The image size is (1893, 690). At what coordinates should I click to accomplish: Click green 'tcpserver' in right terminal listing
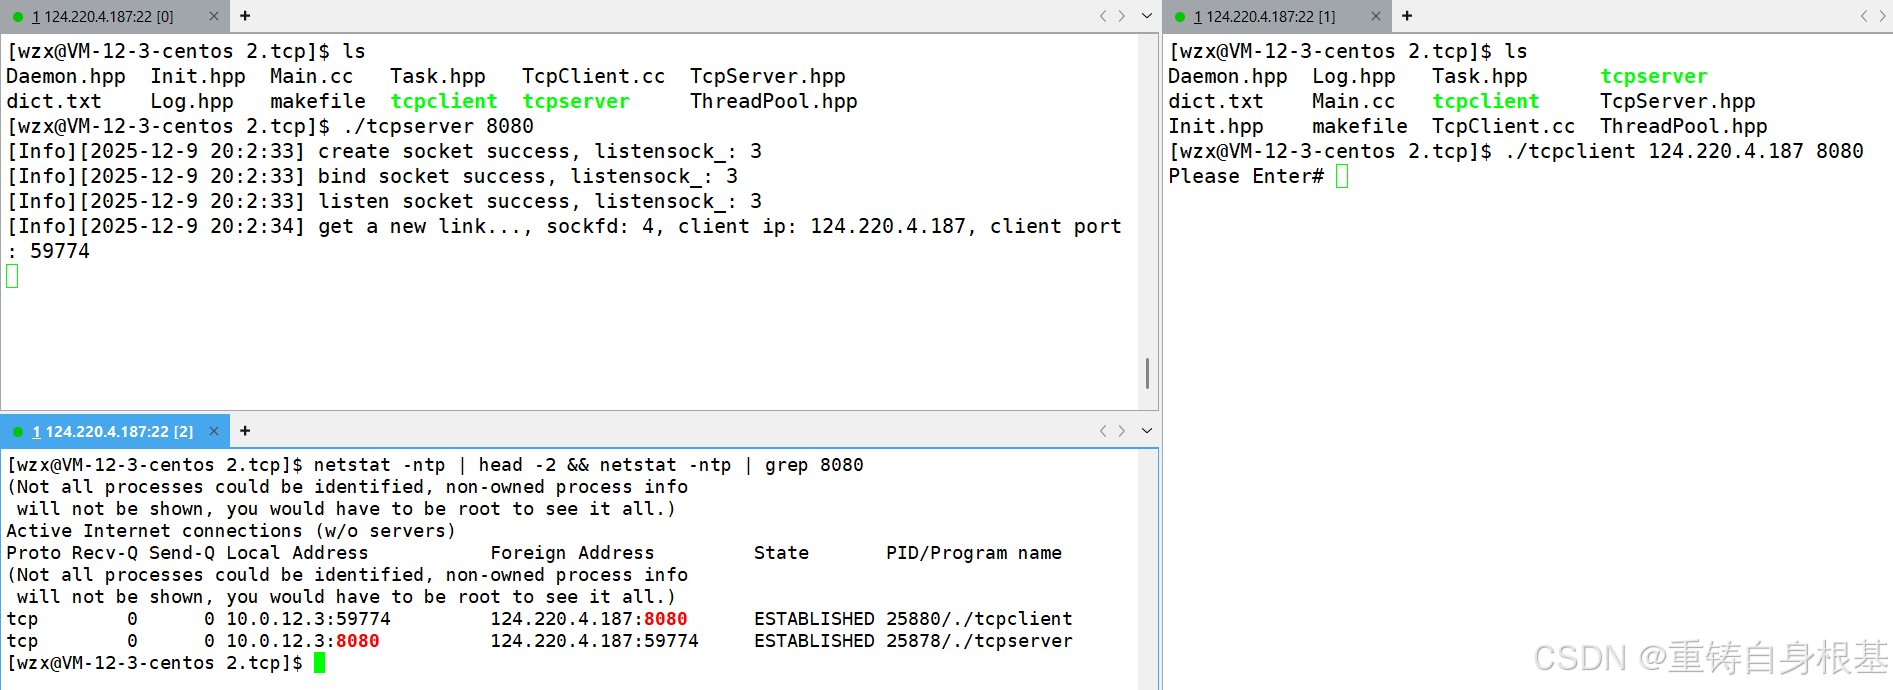1654,76
